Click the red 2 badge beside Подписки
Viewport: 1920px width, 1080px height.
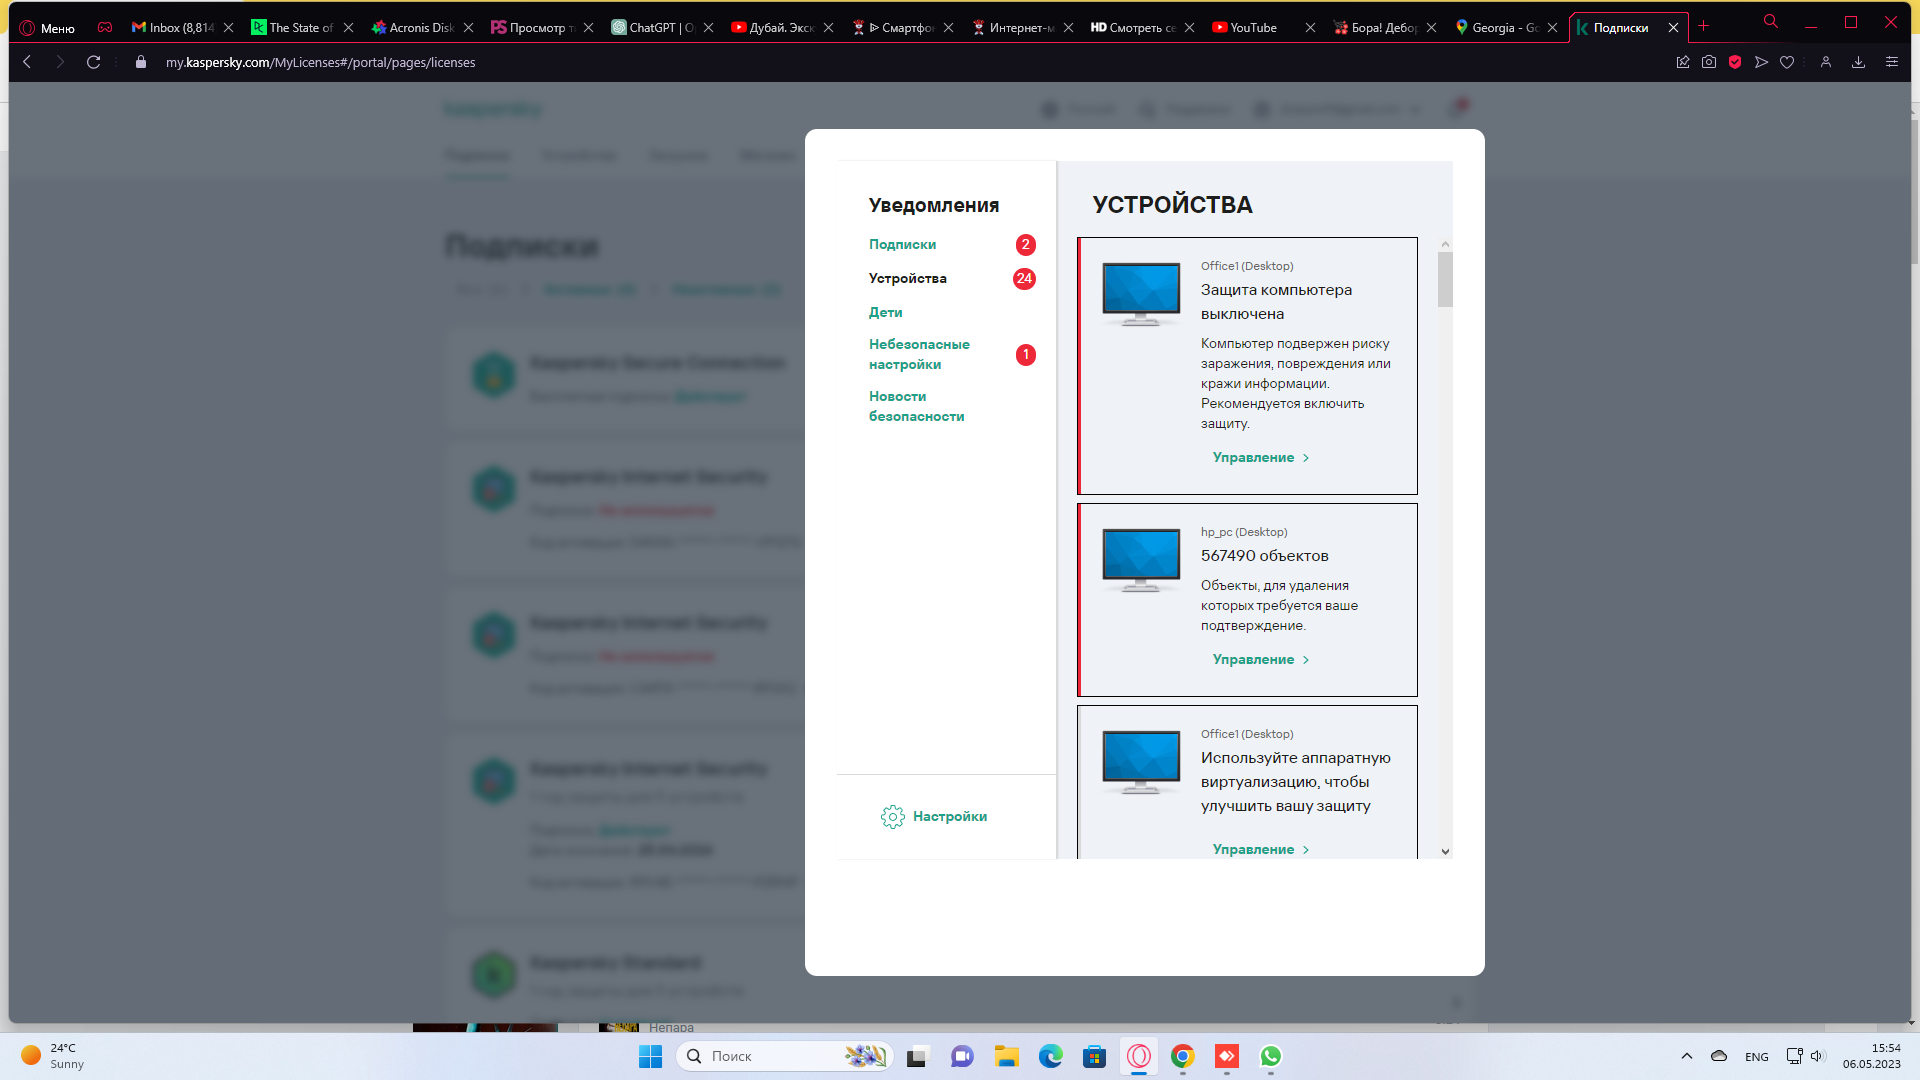1025,245
